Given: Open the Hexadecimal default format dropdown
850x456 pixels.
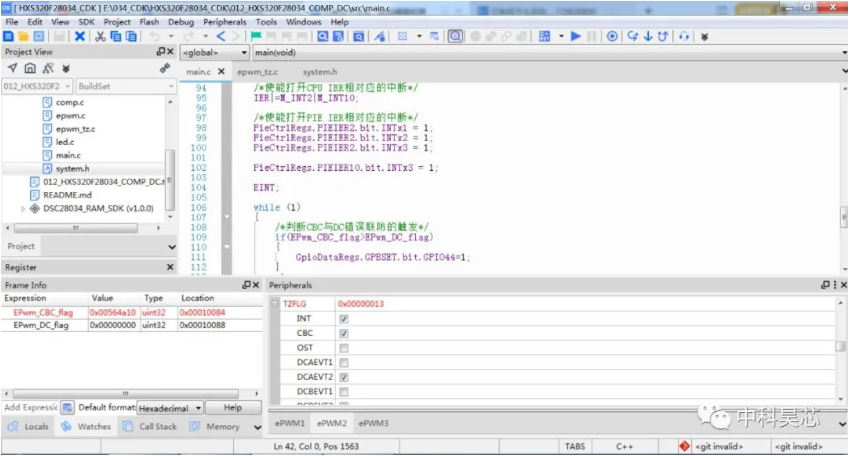Looking at the screenshot, I should pyautogui.click(x=170, y=408).
